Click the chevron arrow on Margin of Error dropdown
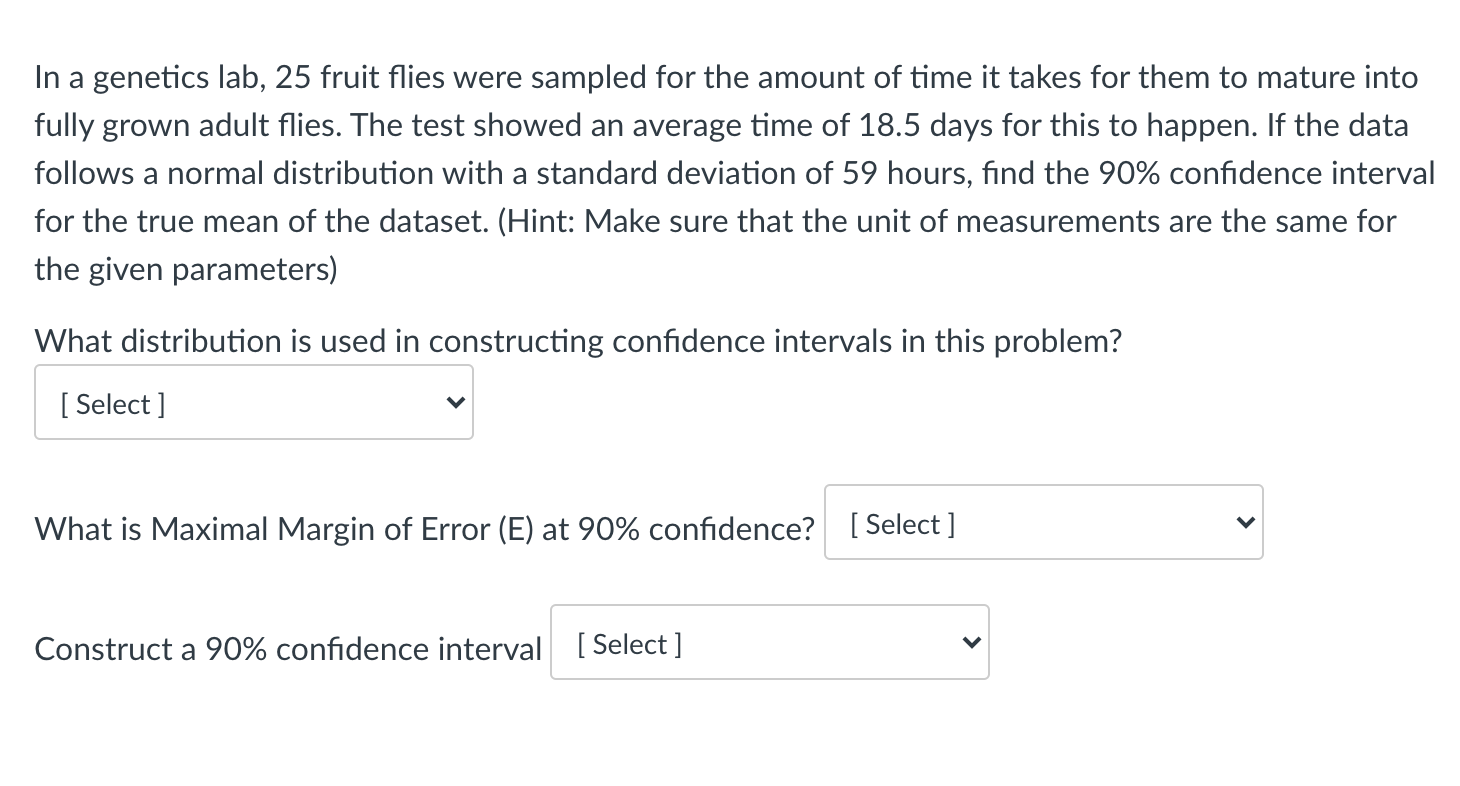 [1245, 522]
